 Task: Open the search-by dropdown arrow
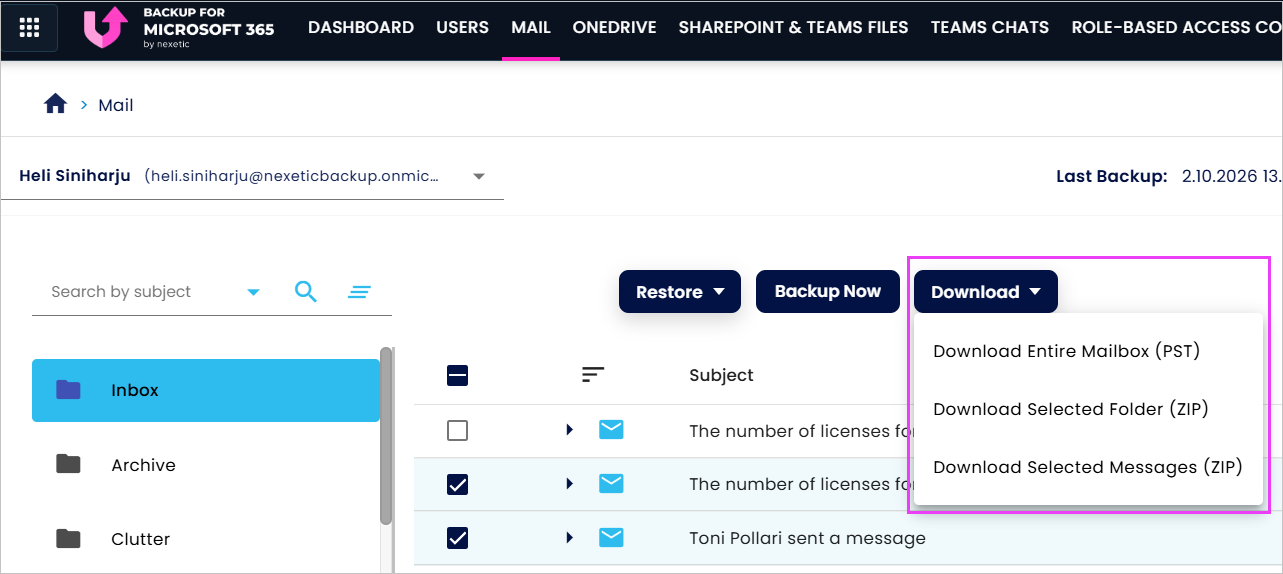253,292
